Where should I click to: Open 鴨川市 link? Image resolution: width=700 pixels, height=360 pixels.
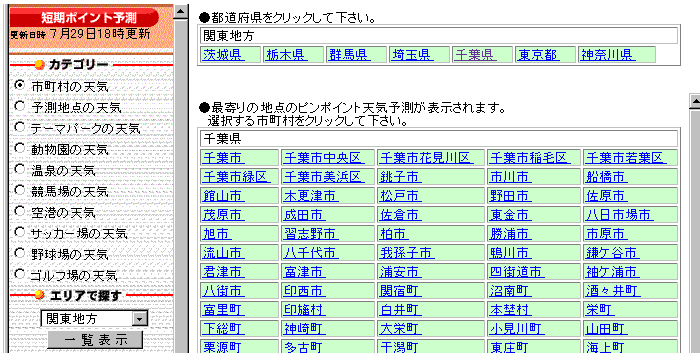click(510, 253)
